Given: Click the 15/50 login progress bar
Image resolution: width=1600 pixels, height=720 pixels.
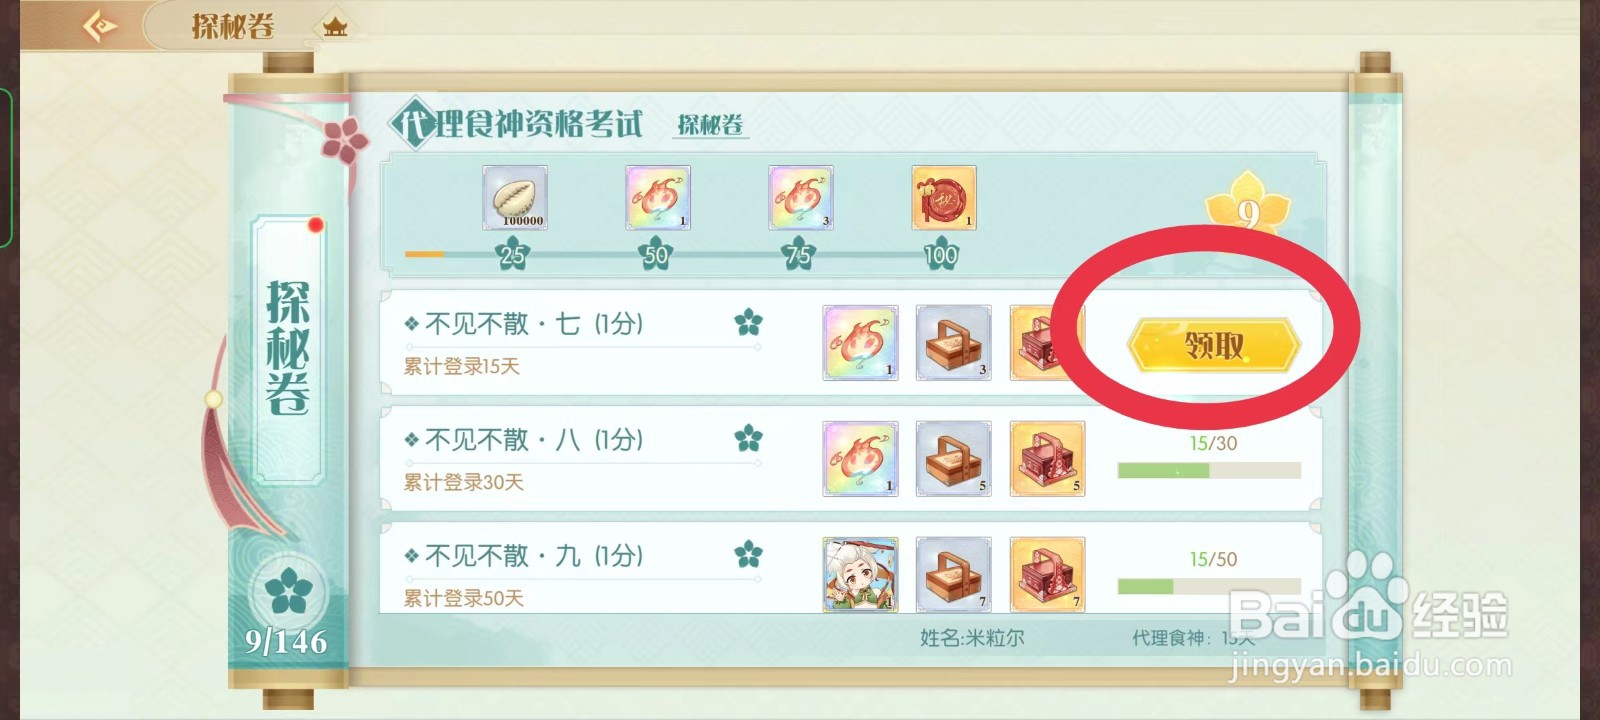Looking at the screenshot, I should point(1209,586).
